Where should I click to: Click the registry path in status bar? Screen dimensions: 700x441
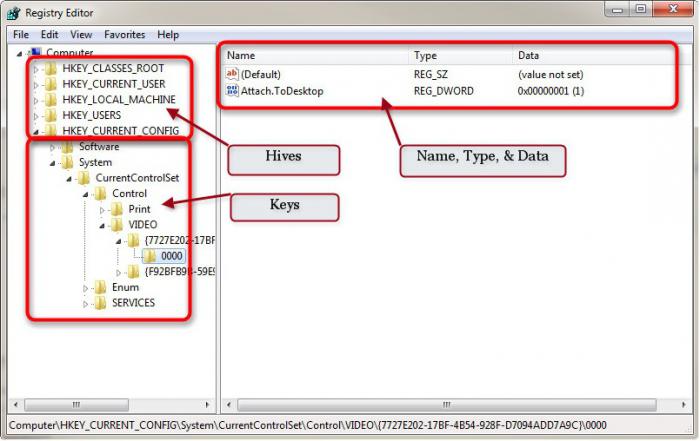coord(308,425)
